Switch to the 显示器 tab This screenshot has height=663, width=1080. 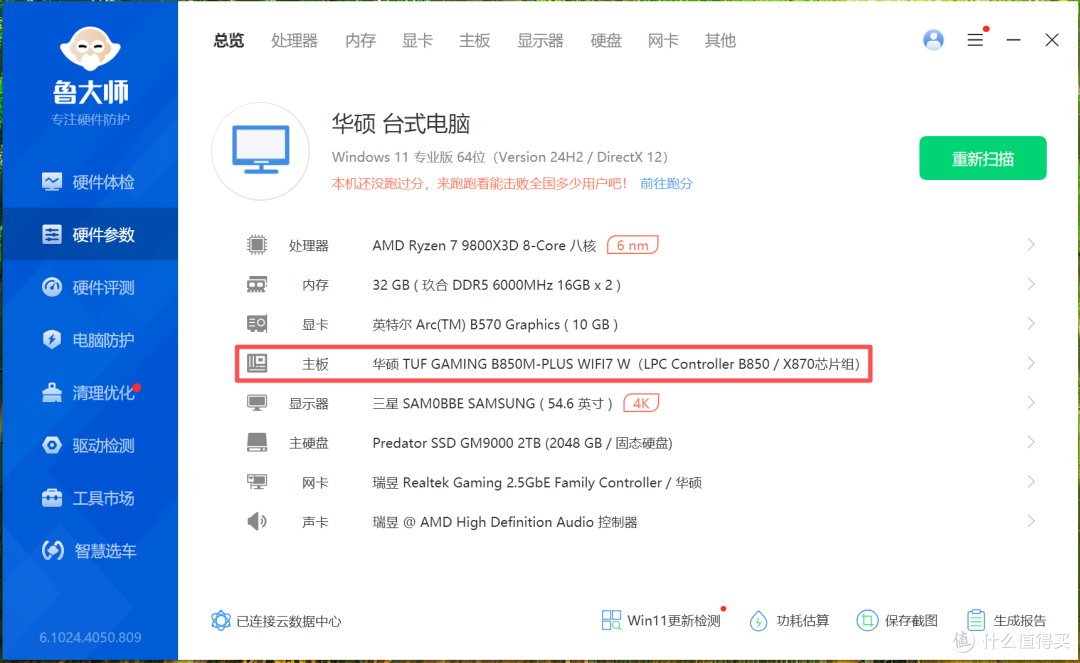click(x=541, y=41)
